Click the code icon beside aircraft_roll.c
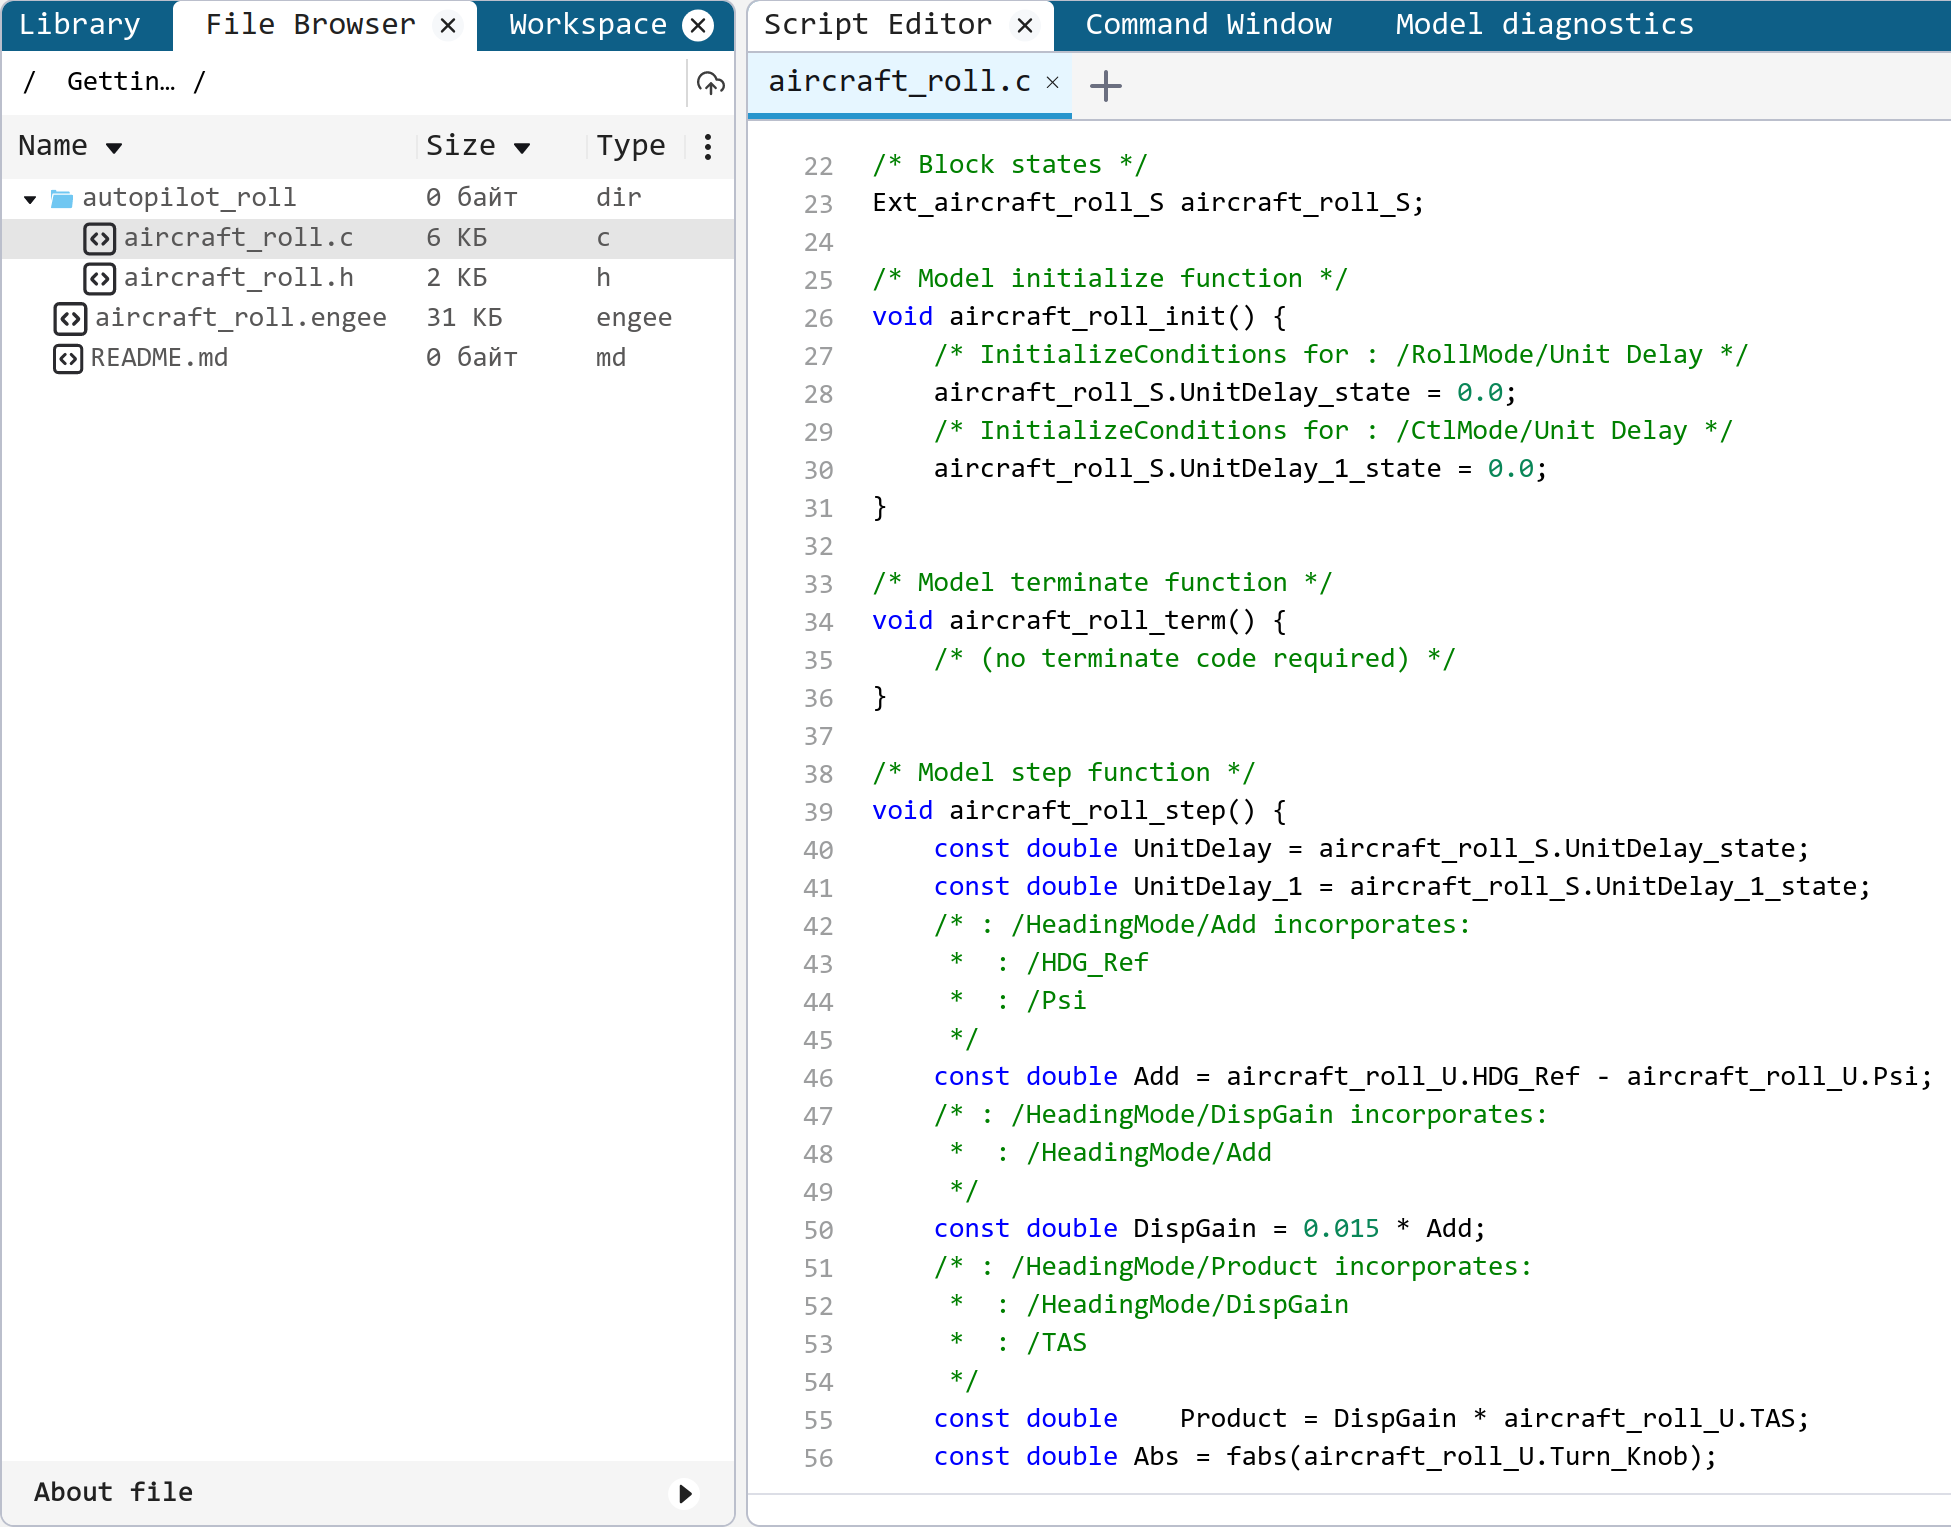This screenshot has height=1527, width=1951. (x=99, y=238)
